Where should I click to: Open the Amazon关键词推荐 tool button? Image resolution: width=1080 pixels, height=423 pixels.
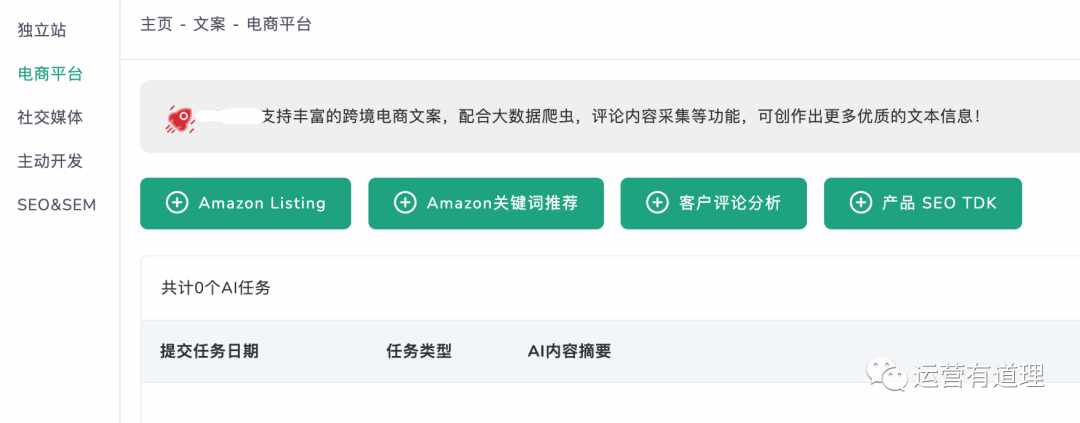click(486, 203)
